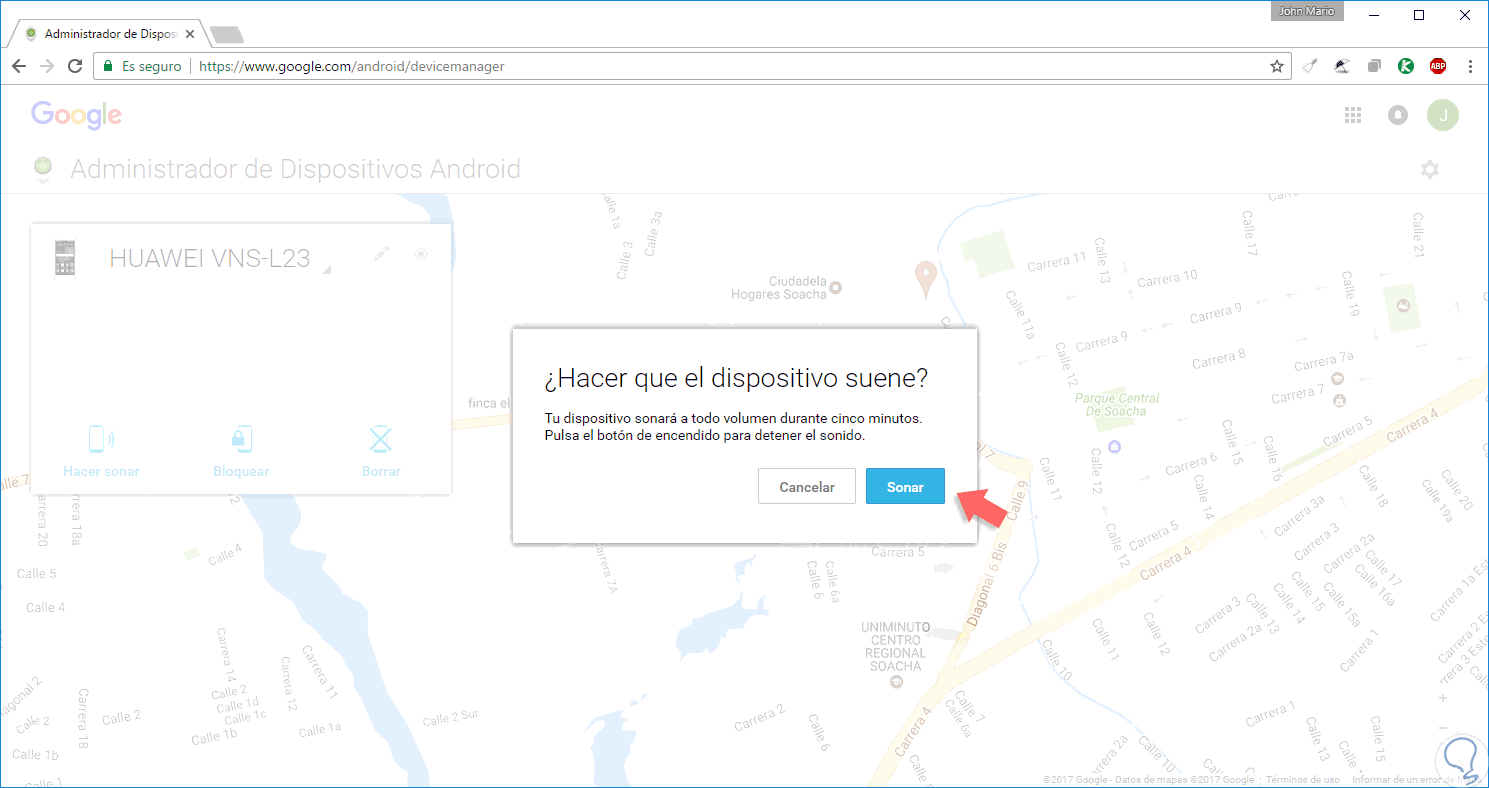1489x788 pixels.
Task: Click Borrar on the device card
Action: [381, 452]
